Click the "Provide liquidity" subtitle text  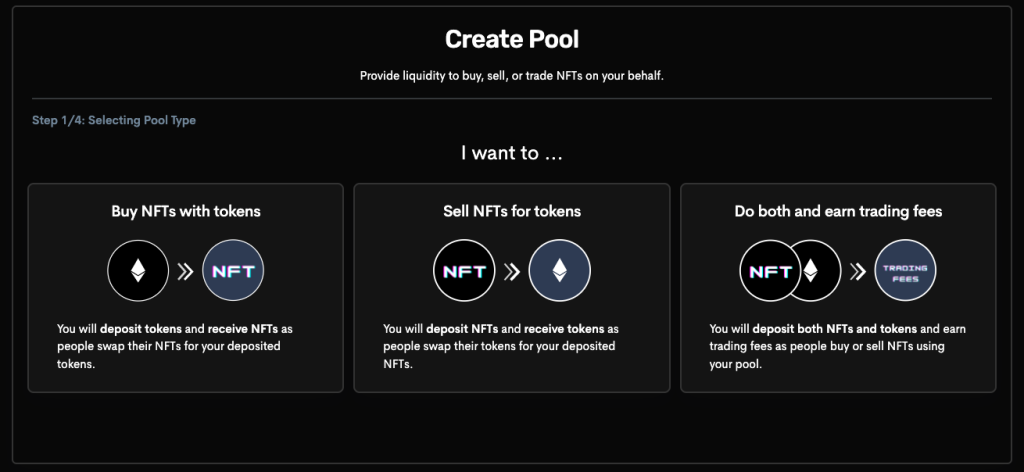[512, 75]
